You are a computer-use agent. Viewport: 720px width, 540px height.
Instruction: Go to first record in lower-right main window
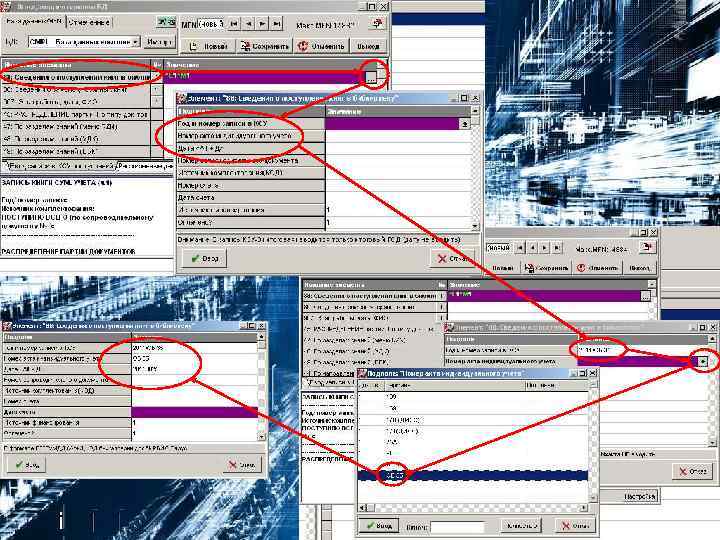(520, 248)
